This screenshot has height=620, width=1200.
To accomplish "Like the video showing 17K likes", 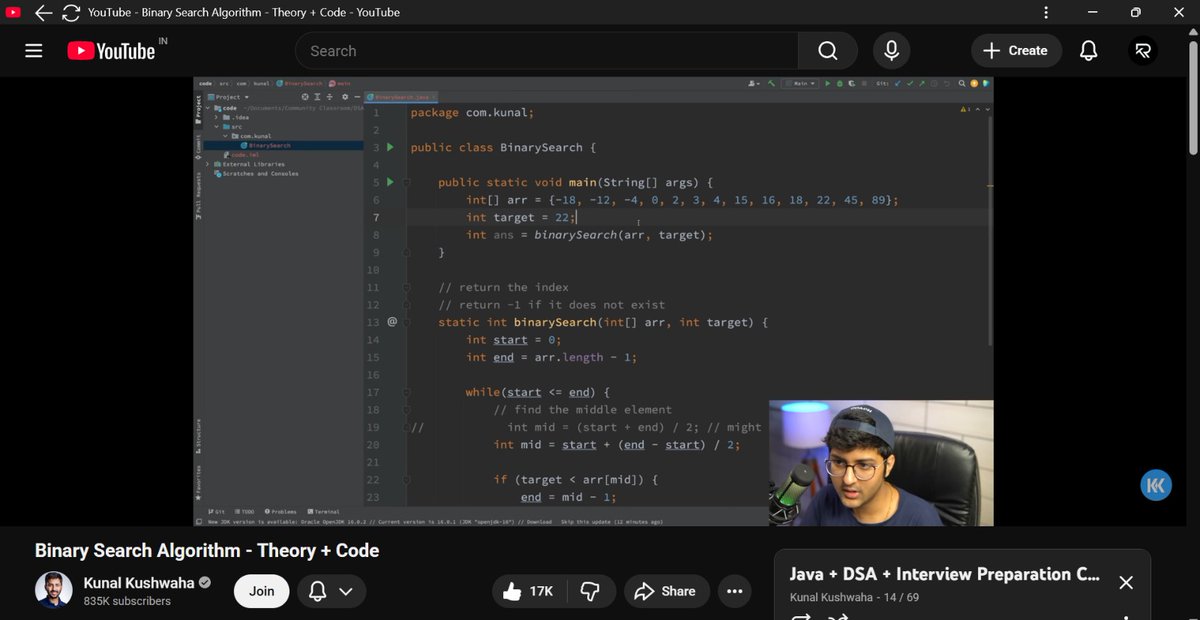I will point(529,591).
